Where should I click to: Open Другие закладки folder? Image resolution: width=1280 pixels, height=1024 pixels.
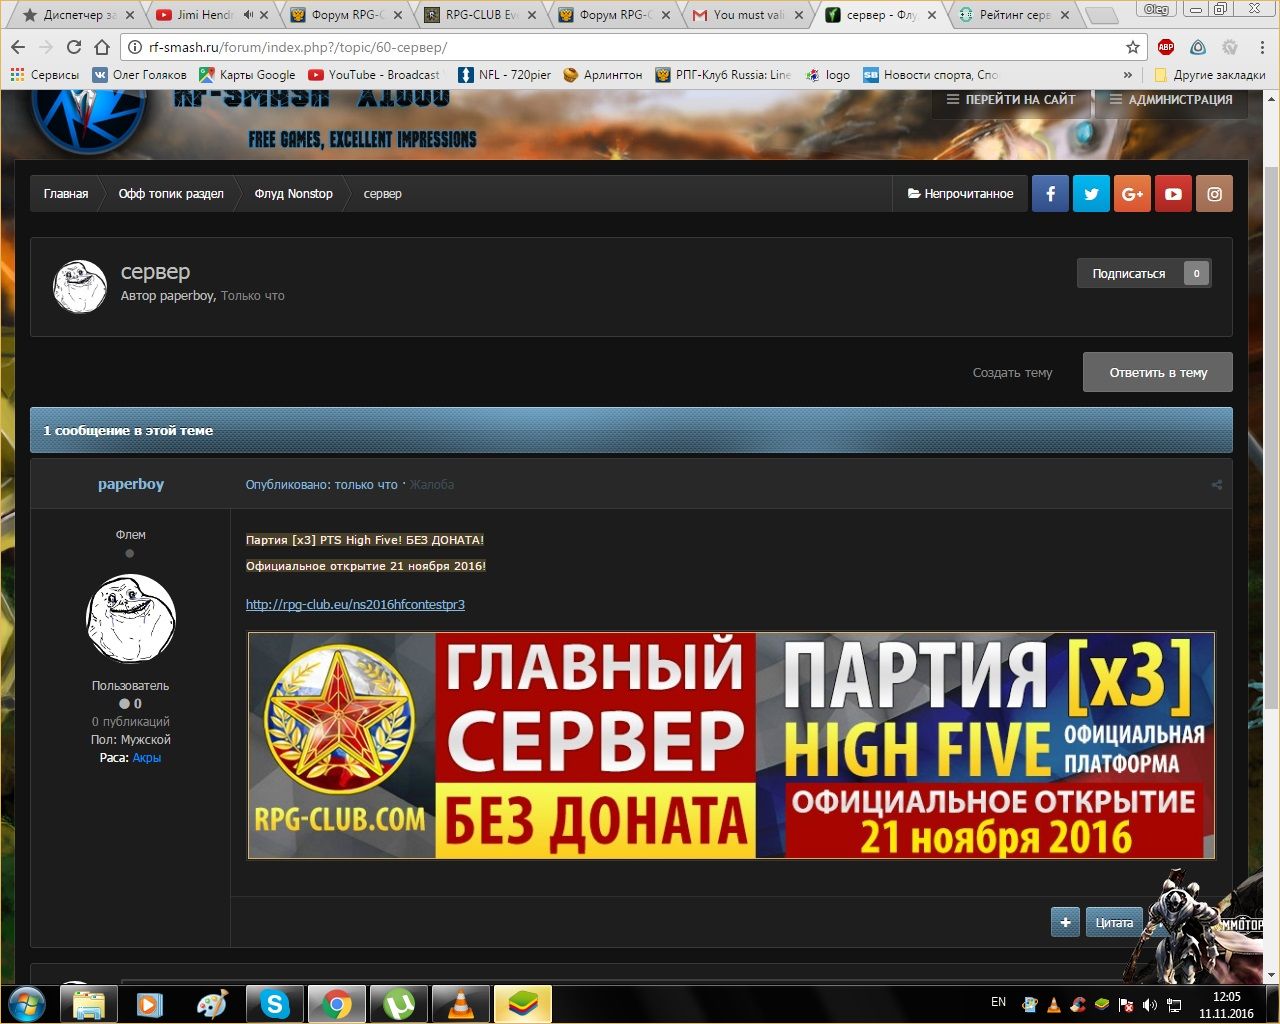pyautogui.click(x=1210, y=75)
